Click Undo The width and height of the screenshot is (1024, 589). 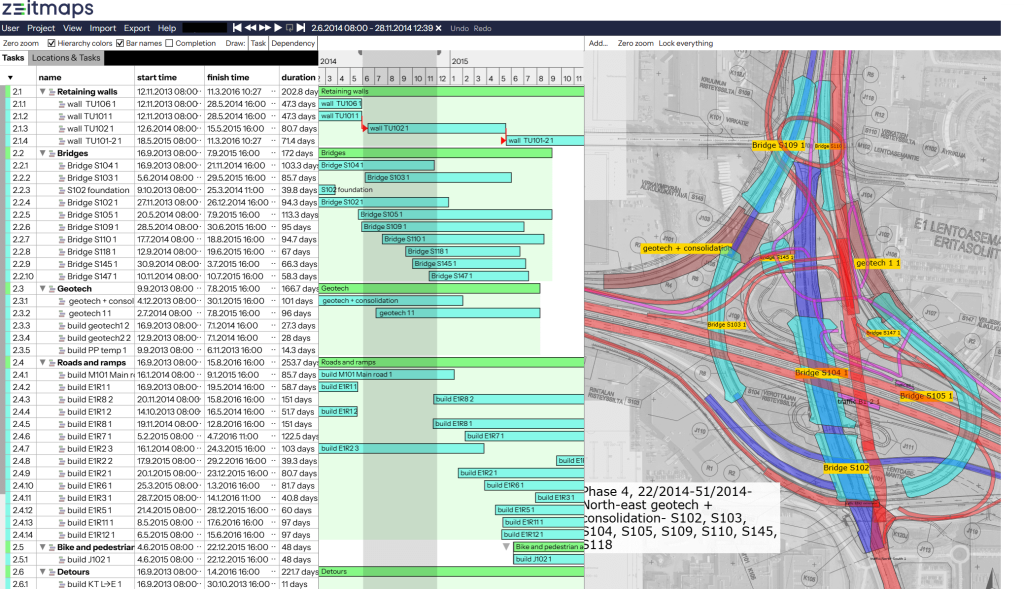(x=459, y=28)
